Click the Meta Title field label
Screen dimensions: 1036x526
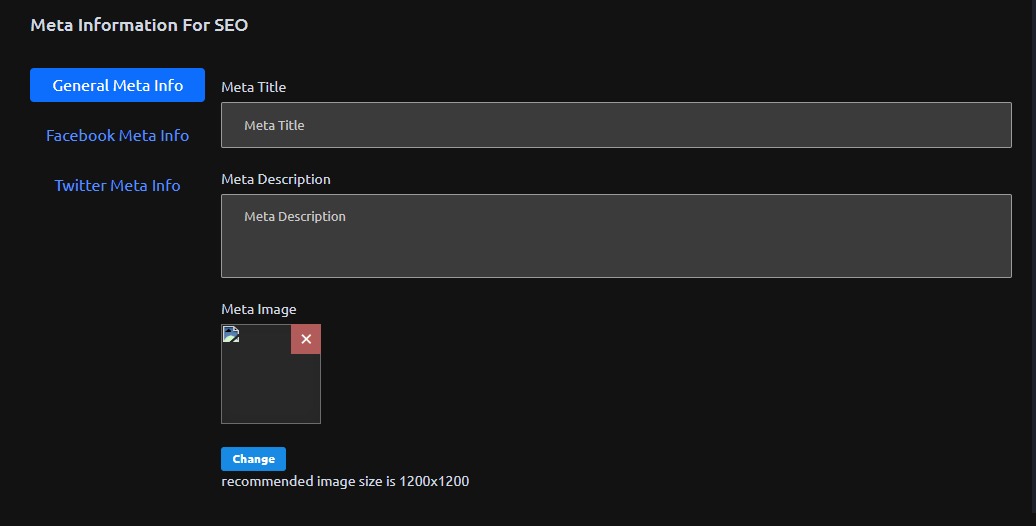pos(253,87)
